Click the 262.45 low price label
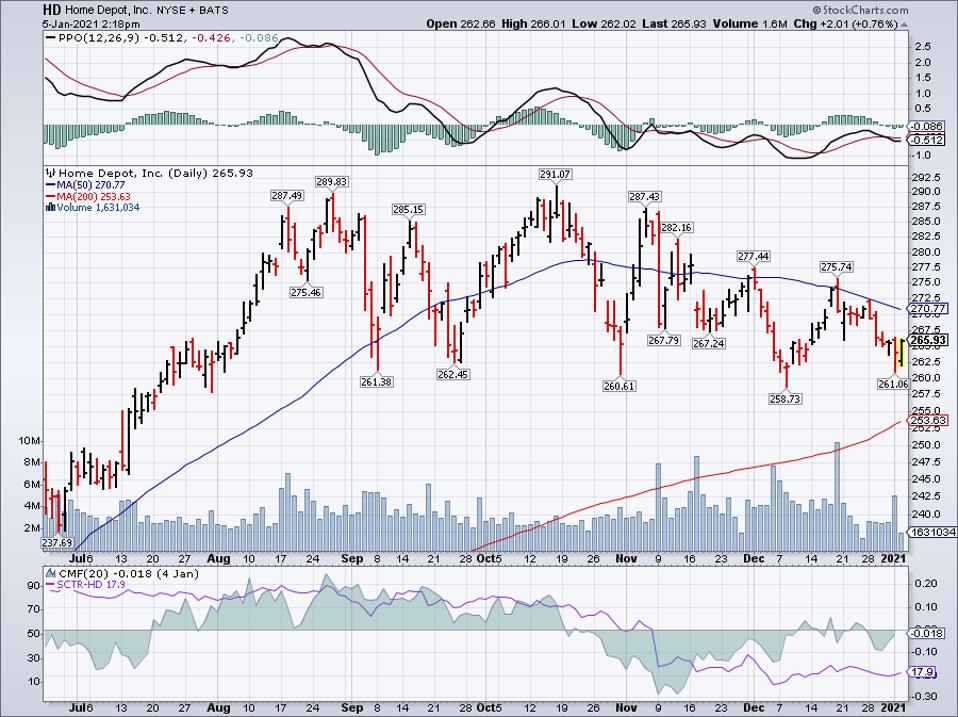 pyautogui.click(x=453, y=374)
